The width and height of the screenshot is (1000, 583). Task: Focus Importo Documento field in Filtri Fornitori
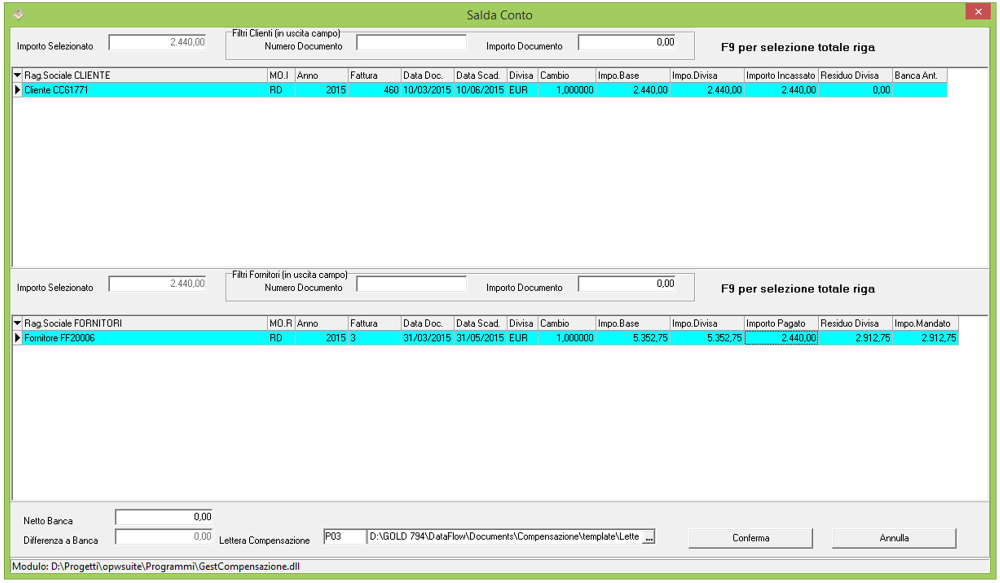click(x=627, y=284)
